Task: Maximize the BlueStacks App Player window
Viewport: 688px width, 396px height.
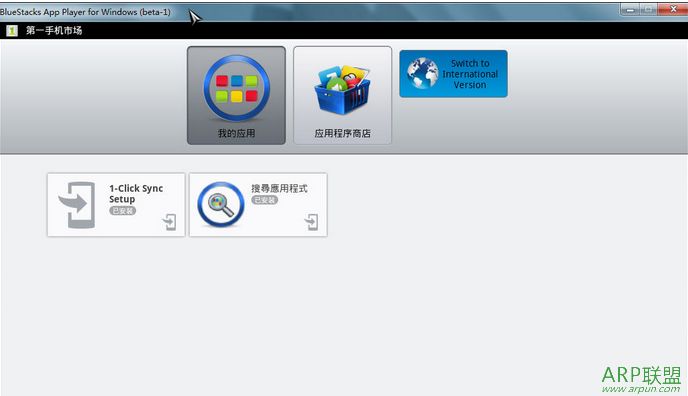Action: pos(648,10)
